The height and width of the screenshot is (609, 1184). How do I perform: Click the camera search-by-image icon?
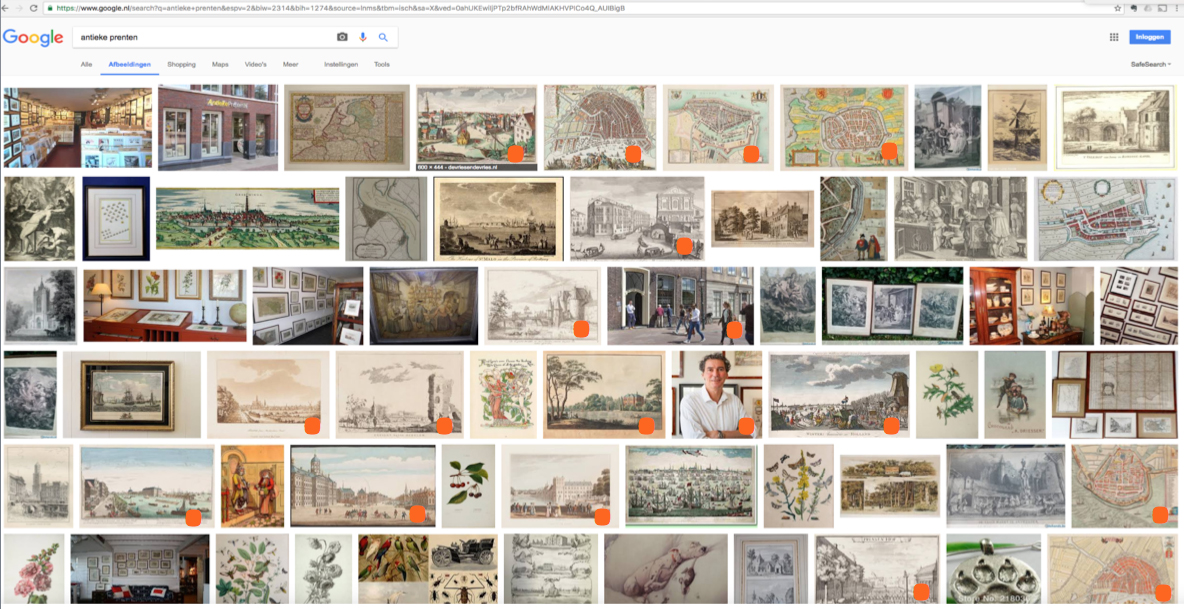[x=342, y=37]
